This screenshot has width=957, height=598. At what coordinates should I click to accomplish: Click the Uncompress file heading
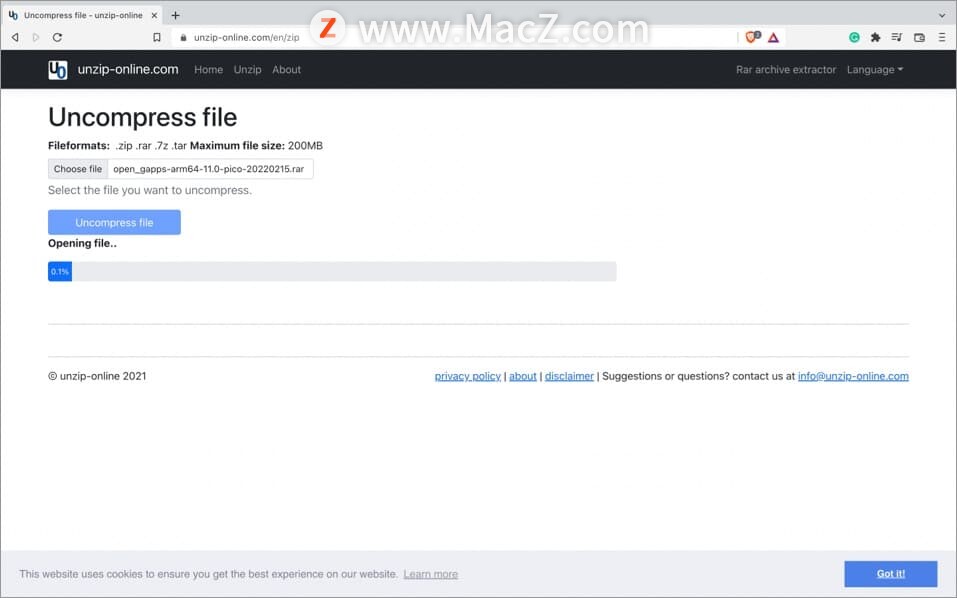point(143,117)
